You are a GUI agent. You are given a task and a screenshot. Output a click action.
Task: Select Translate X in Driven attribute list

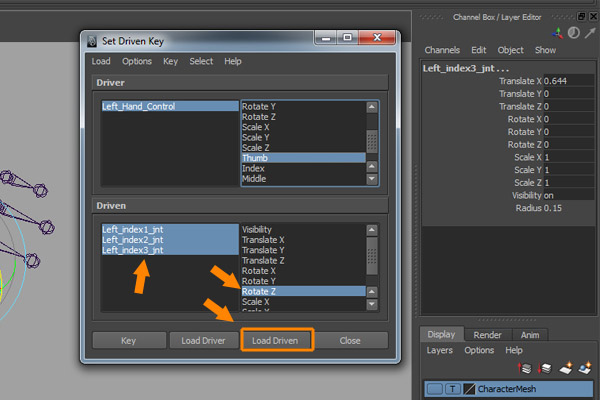coord(303,240)
